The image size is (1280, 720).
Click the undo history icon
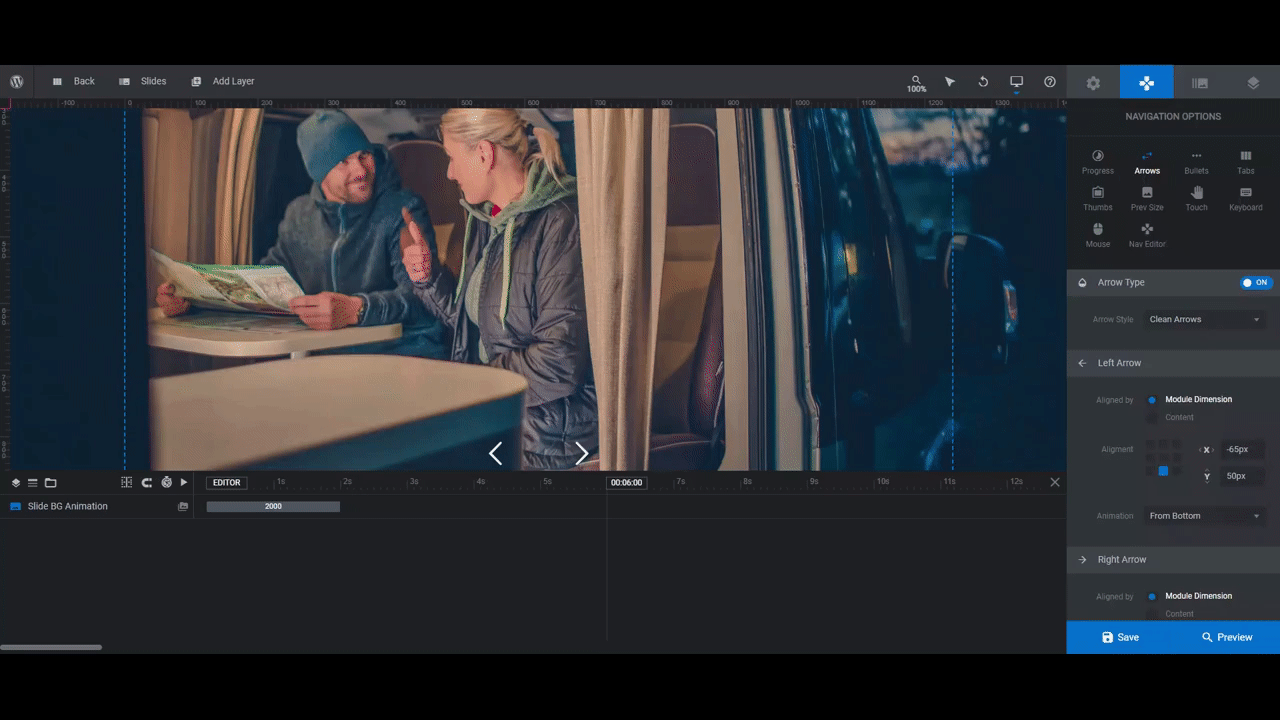(x=983, y=82)
